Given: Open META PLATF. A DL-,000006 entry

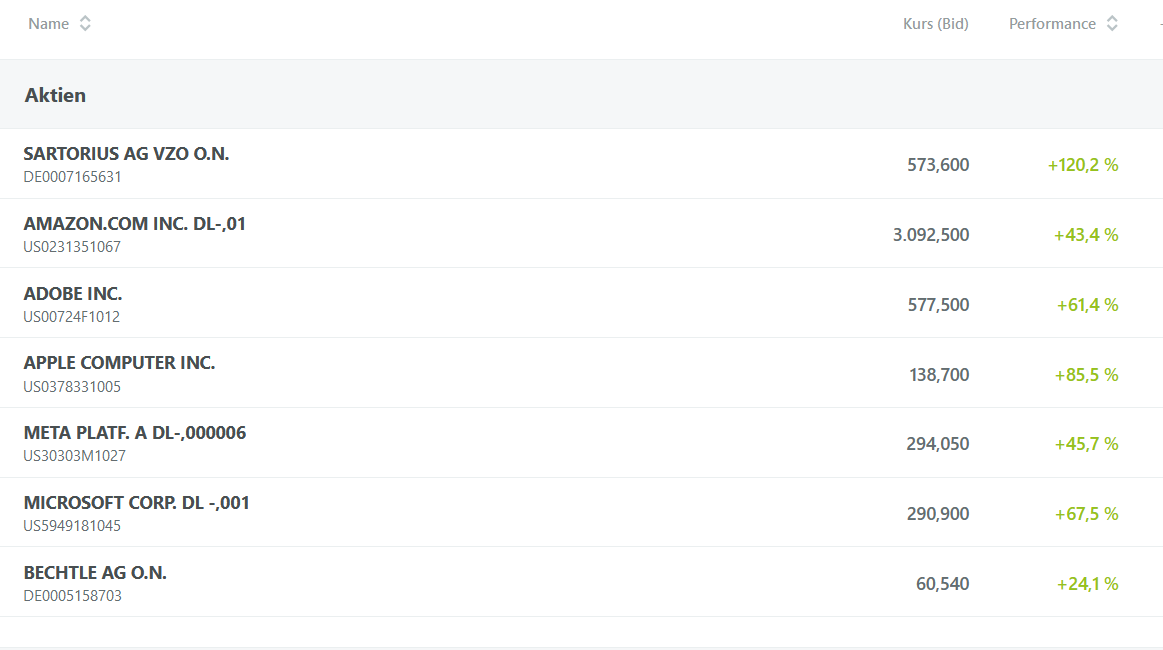Looking at the screenshot, I should [135, 433].
